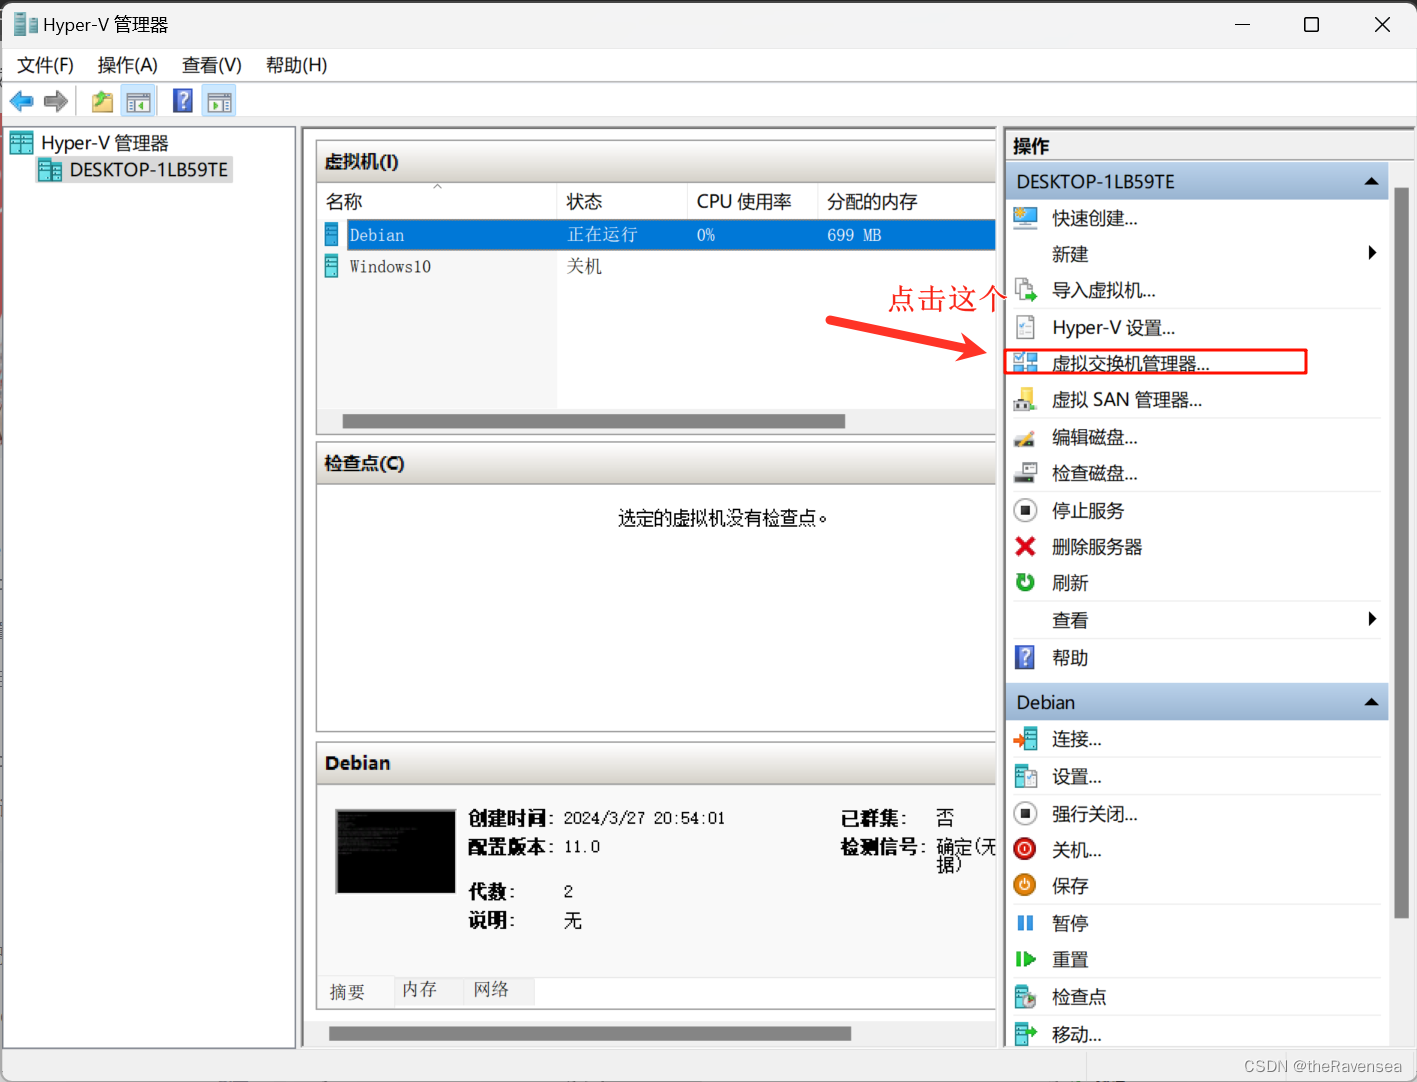Click the 编辑磁盘 icon
The image size is (1417, 1082).
pyautogui.click(x=1025, y=437)
